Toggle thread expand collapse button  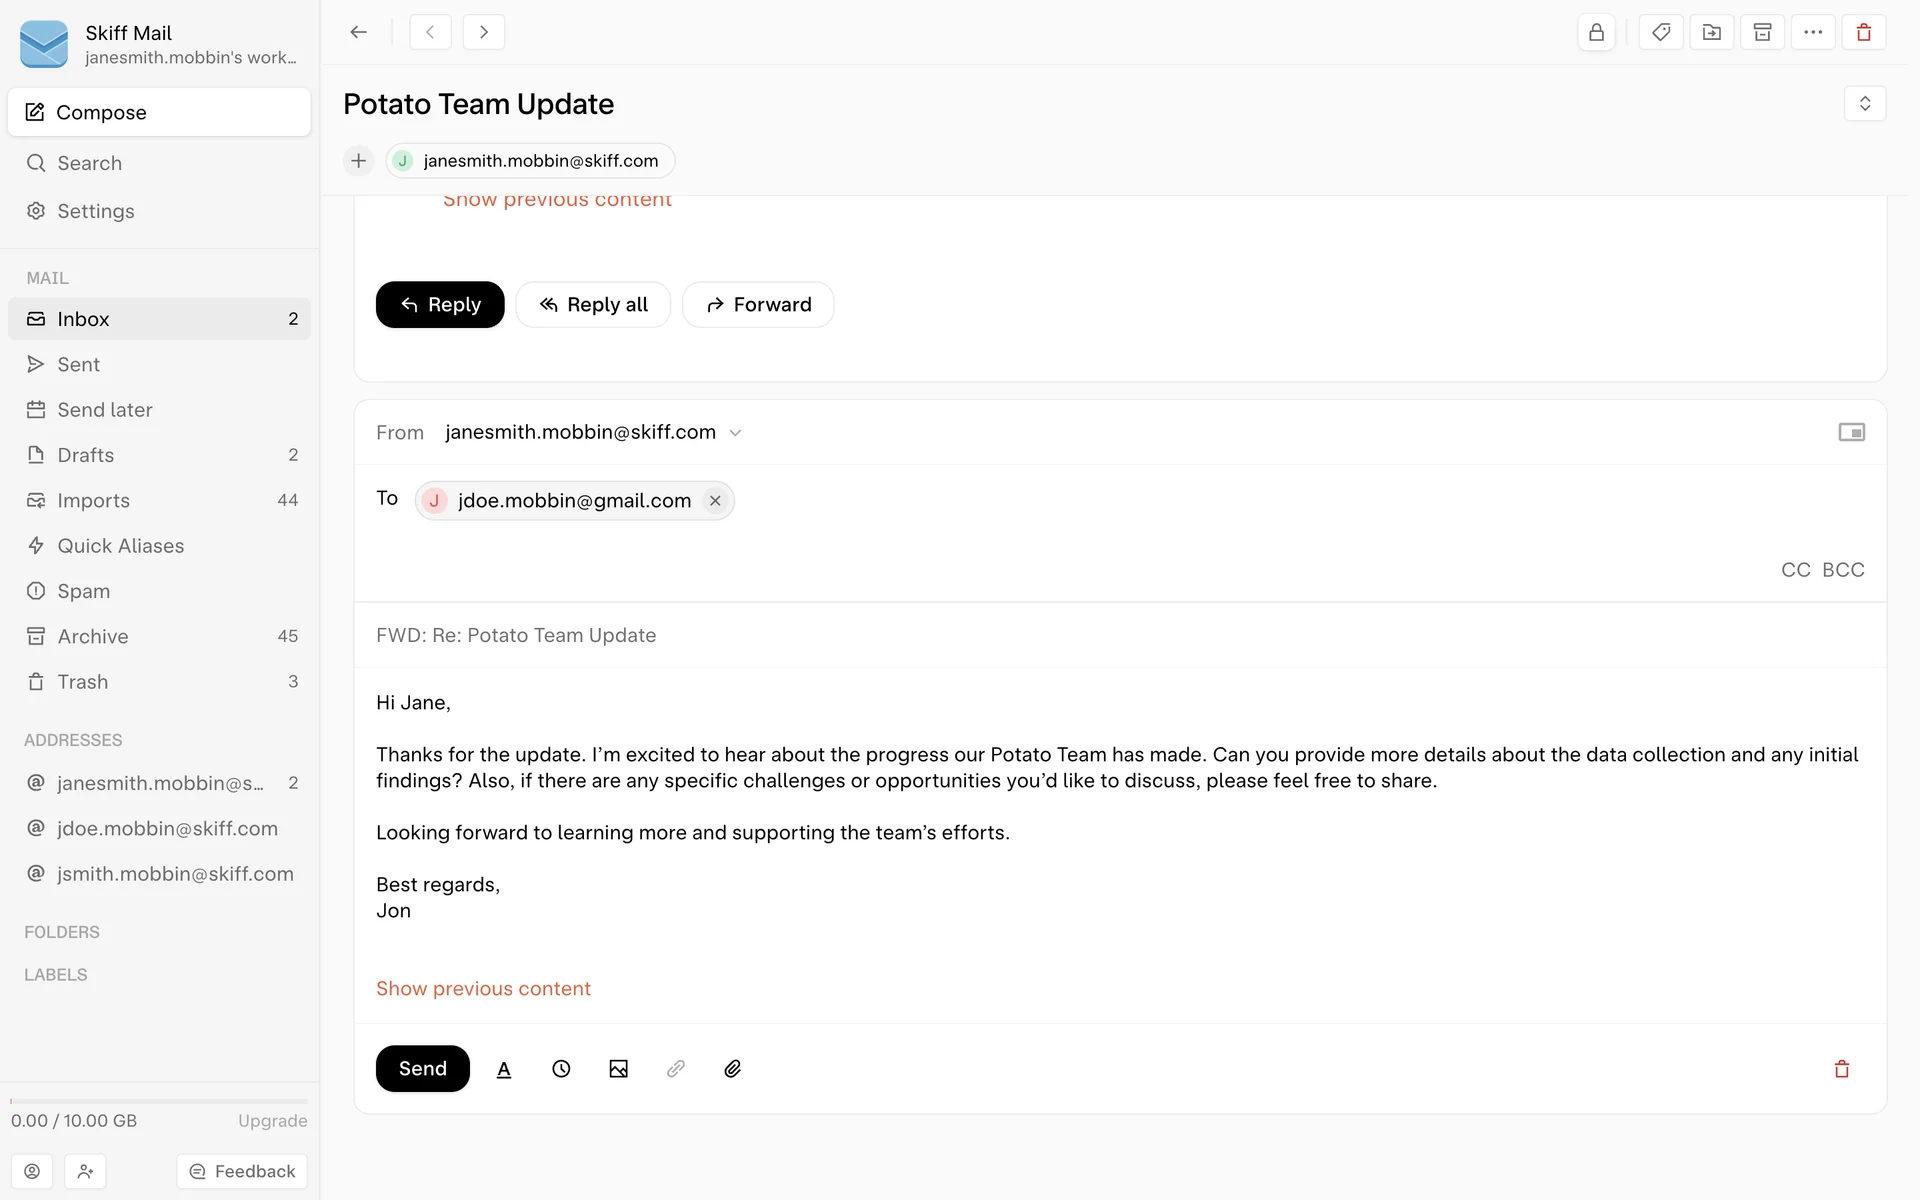pos(1865,104)
